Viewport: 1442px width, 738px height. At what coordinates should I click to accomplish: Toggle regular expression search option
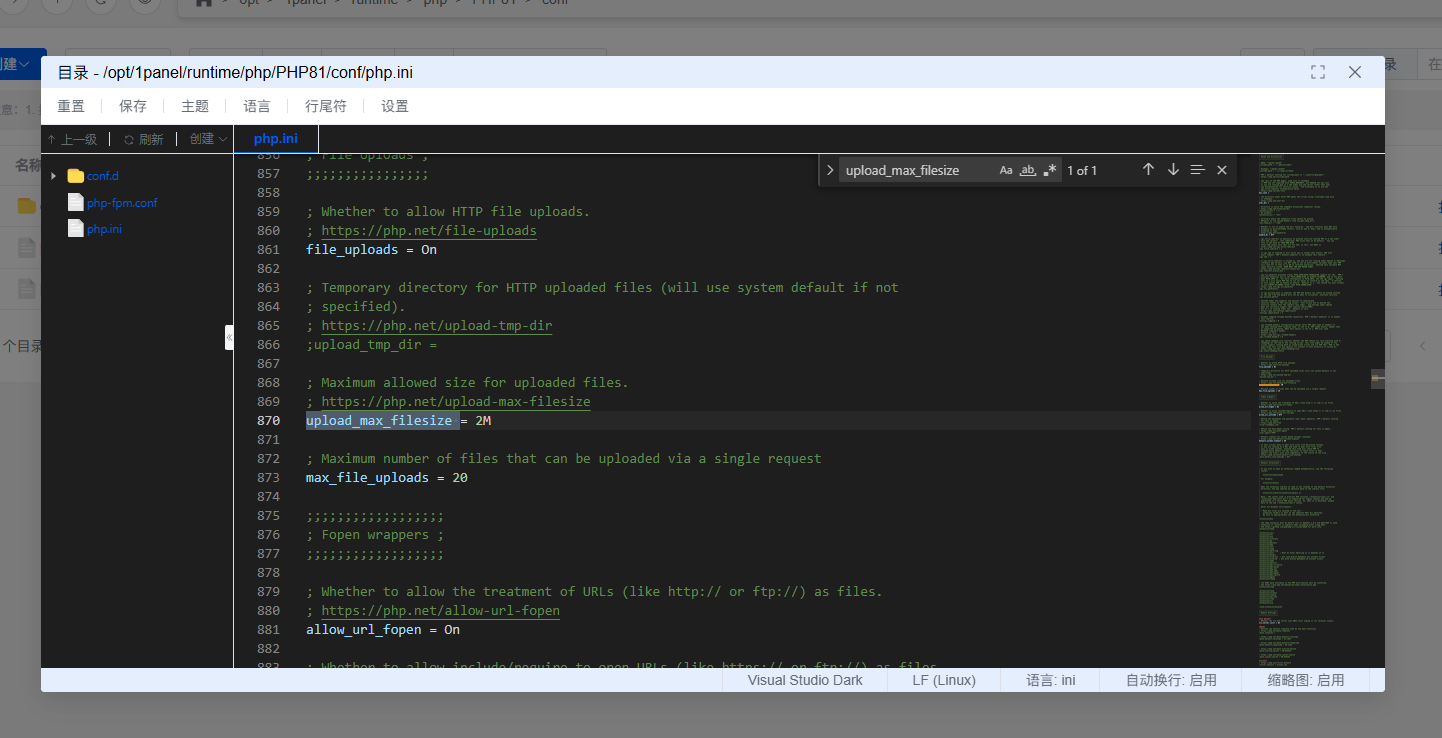1049,170
